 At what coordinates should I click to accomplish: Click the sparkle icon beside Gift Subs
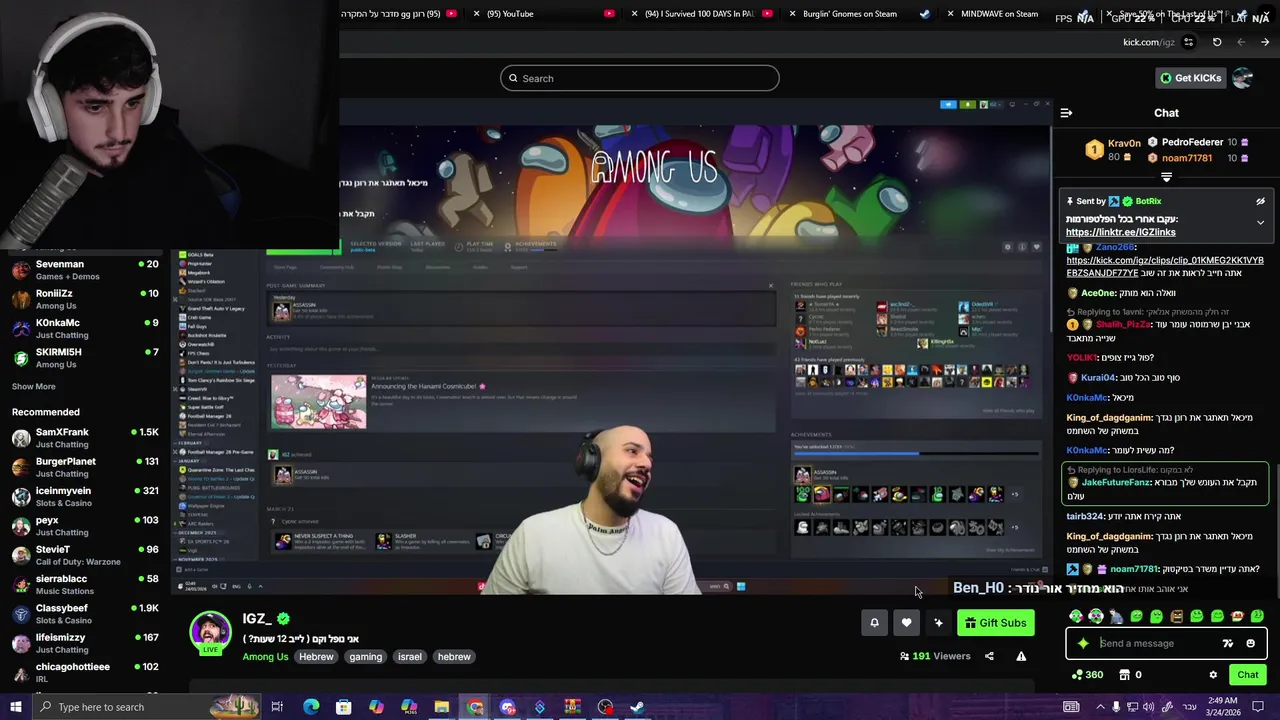pos(938,623)
